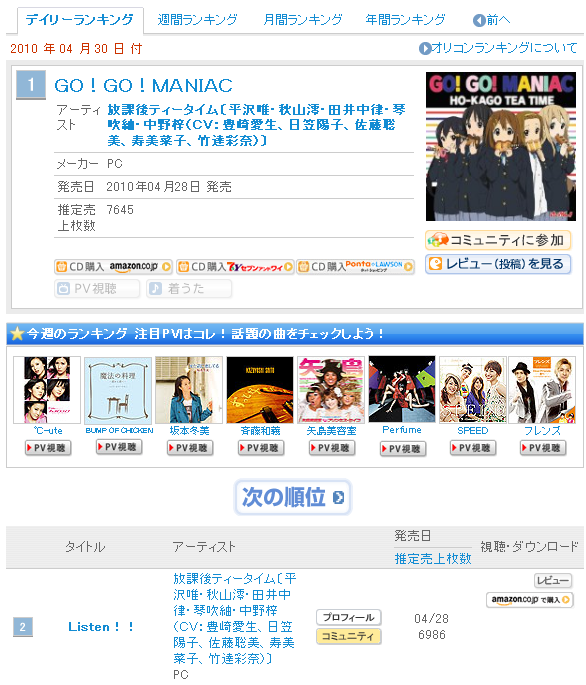
Task: Click the コミュニティに参加 button
Action: pos(498,240)
